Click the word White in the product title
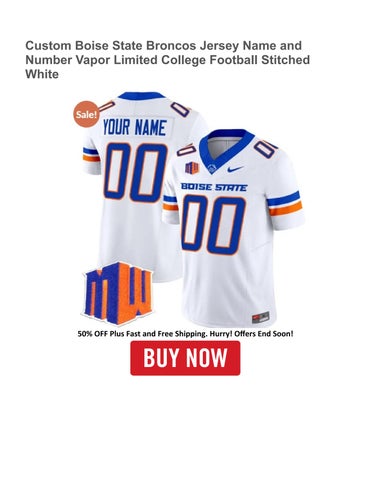 click(x=42, y=74)
